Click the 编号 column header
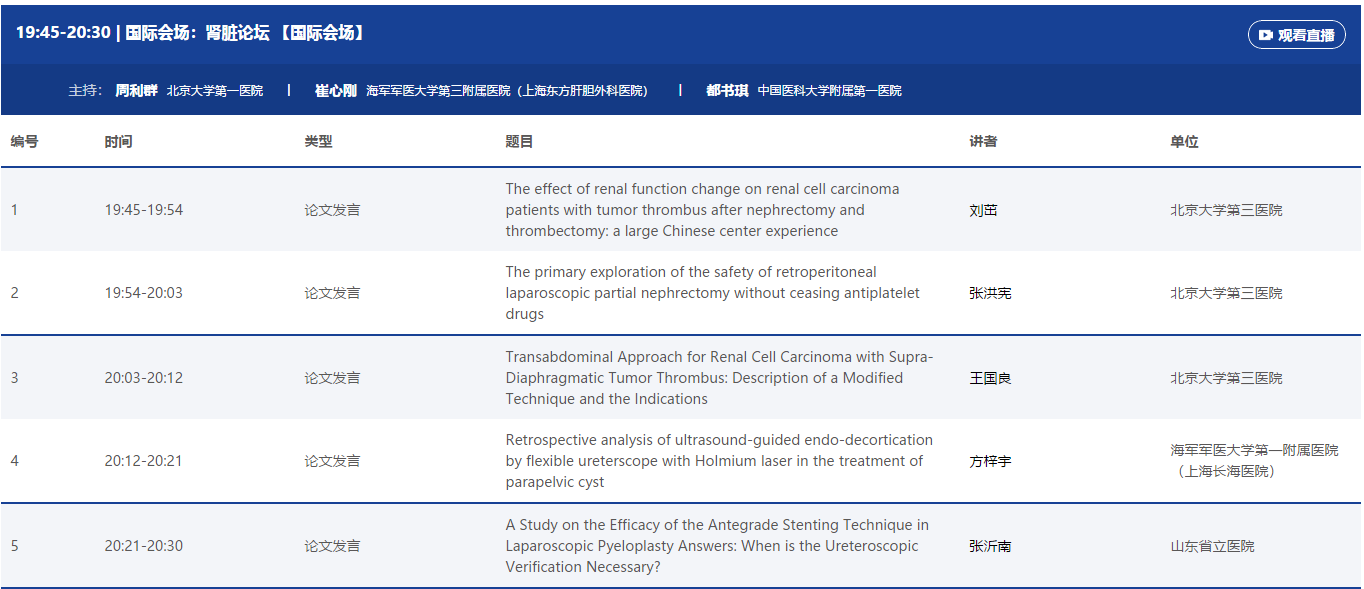 [x=25, y=142]
